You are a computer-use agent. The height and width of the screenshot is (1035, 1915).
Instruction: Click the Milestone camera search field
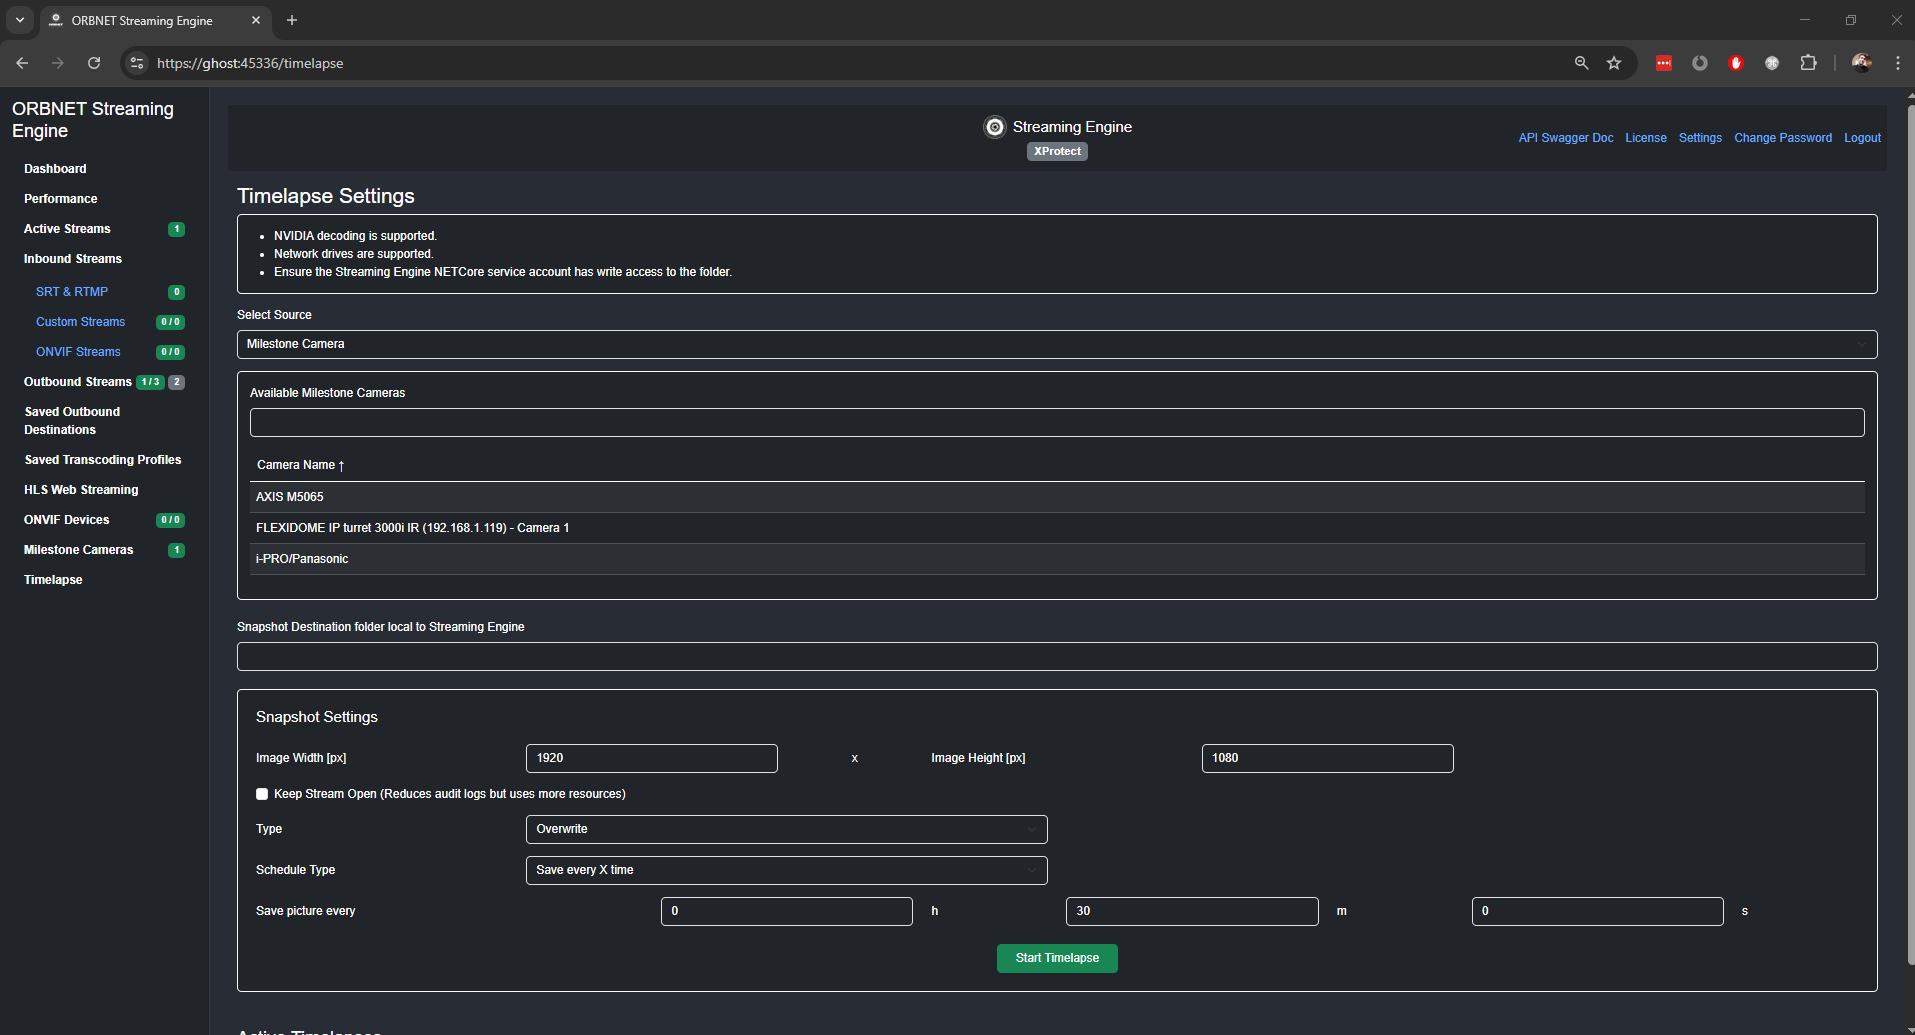1057,422
